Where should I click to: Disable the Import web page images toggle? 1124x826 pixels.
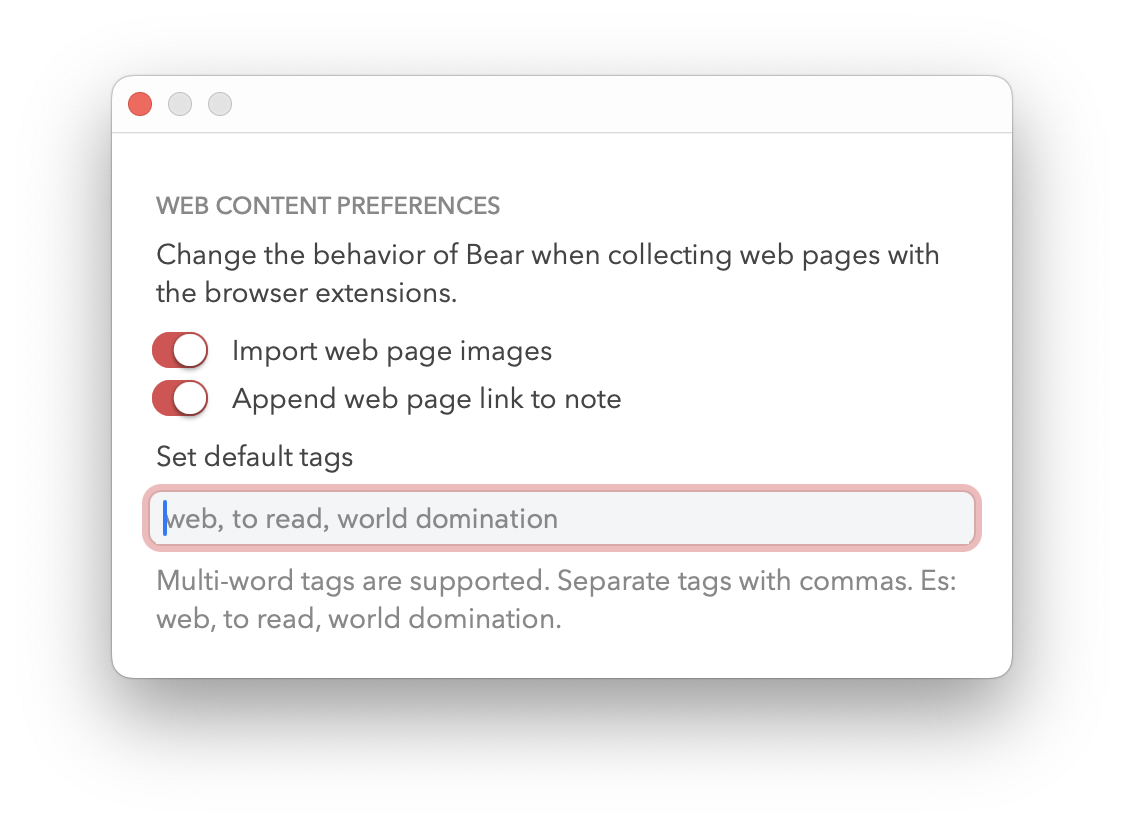click(x=180, y=351)
